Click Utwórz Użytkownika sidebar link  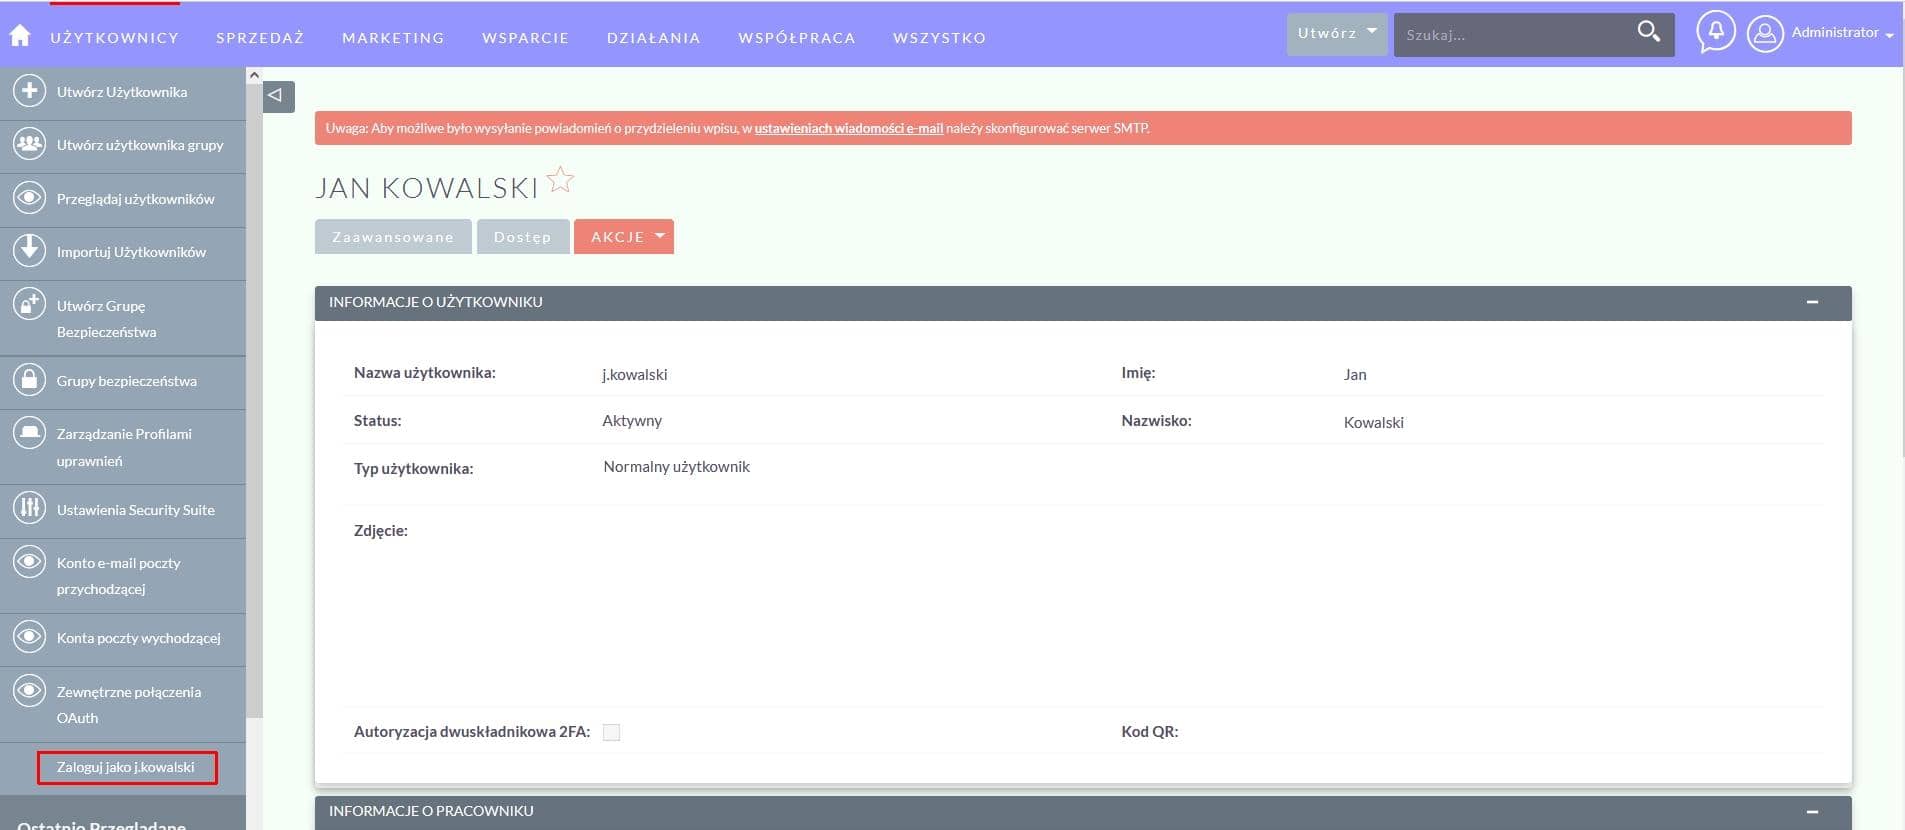coord(122,92)
